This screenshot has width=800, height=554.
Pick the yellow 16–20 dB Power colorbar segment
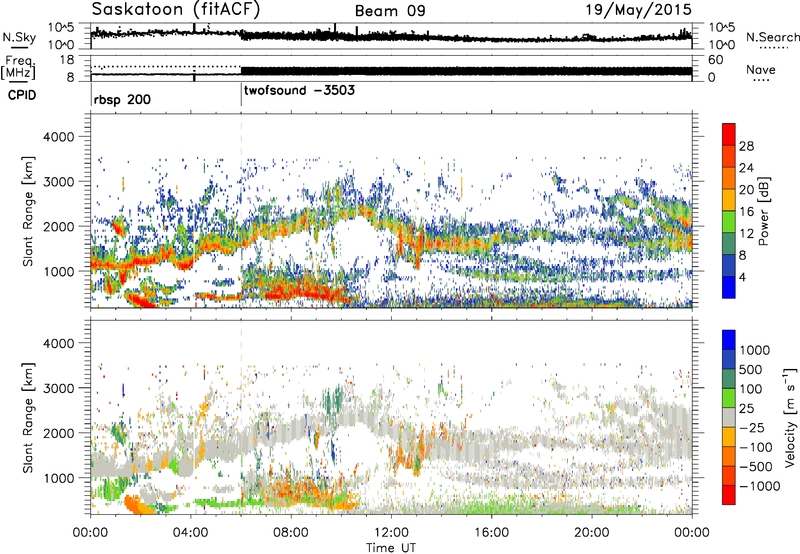tap(729, 200)
